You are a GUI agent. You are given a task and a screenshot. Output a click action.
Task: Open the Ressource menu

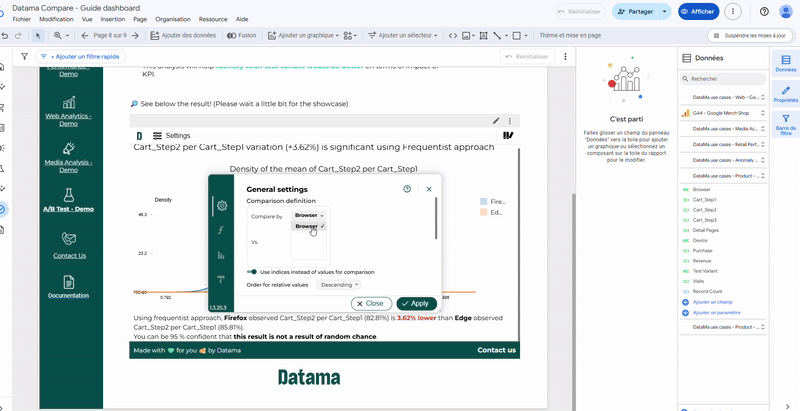click(213, 19)
